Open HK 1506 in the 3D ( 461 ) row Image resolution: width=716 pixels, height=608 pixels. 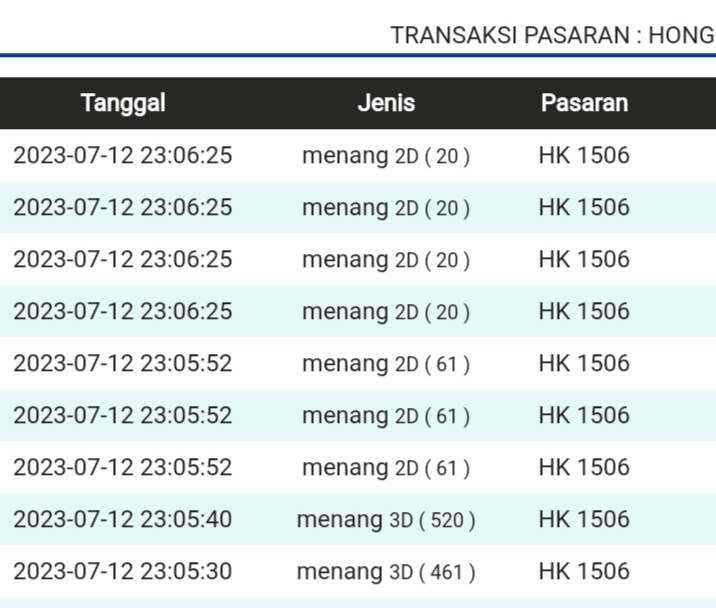(x=584, y=571)
